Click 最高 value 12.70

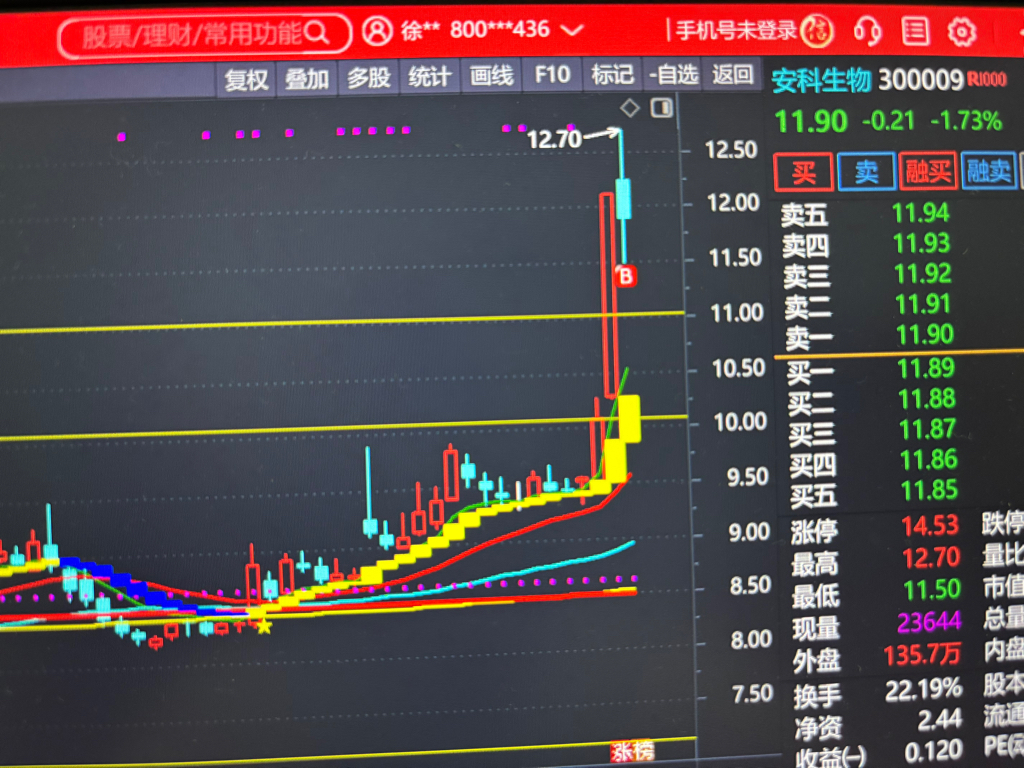(x=931, y=558)
